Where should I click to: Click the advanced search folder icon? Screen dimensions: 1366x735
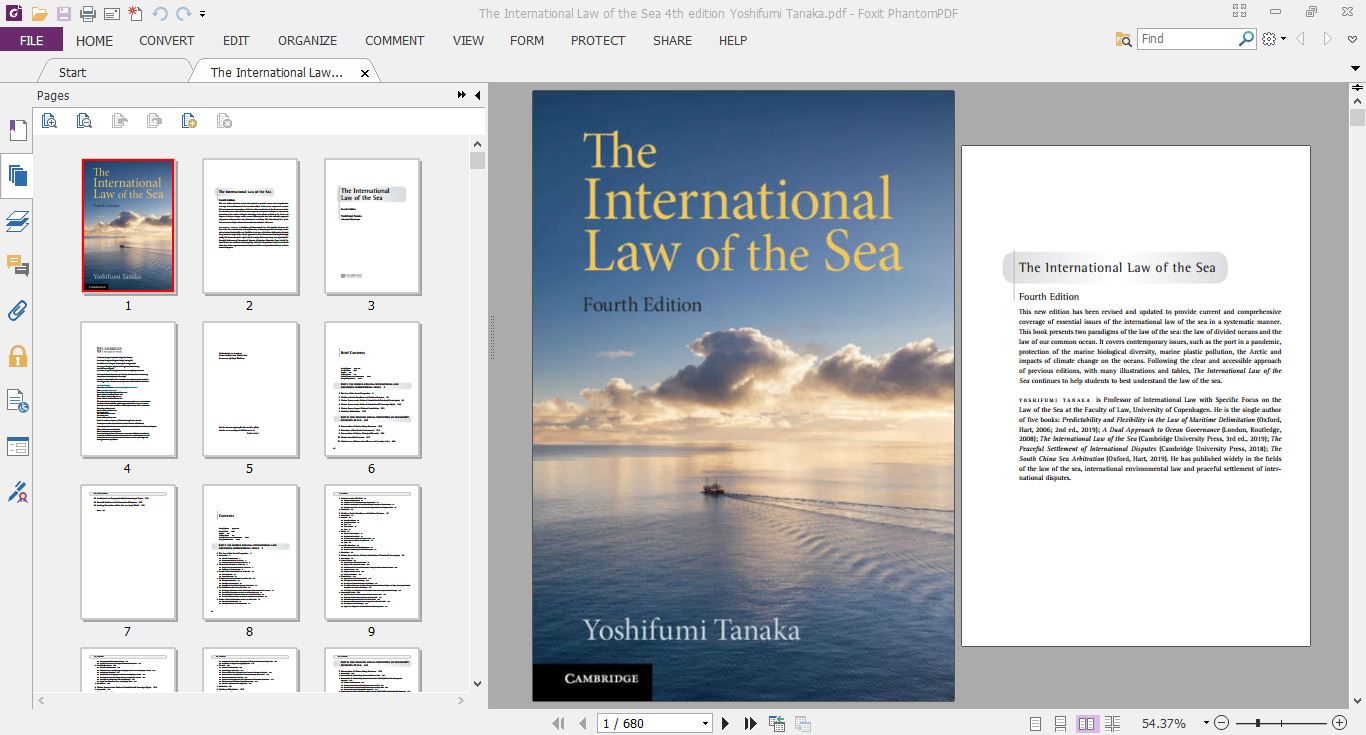click(x=1124, y=39)
